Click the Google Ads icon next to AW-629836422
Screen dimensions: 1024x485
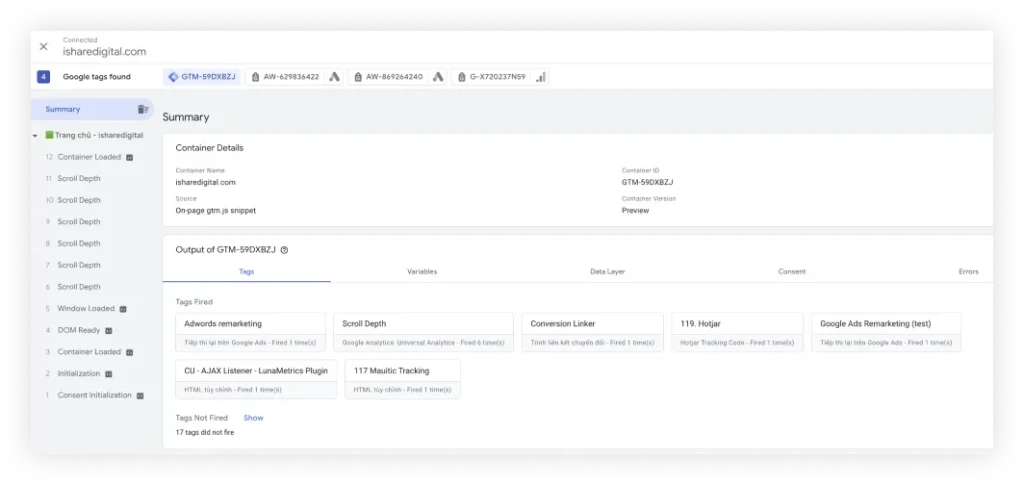coord(334,77)
